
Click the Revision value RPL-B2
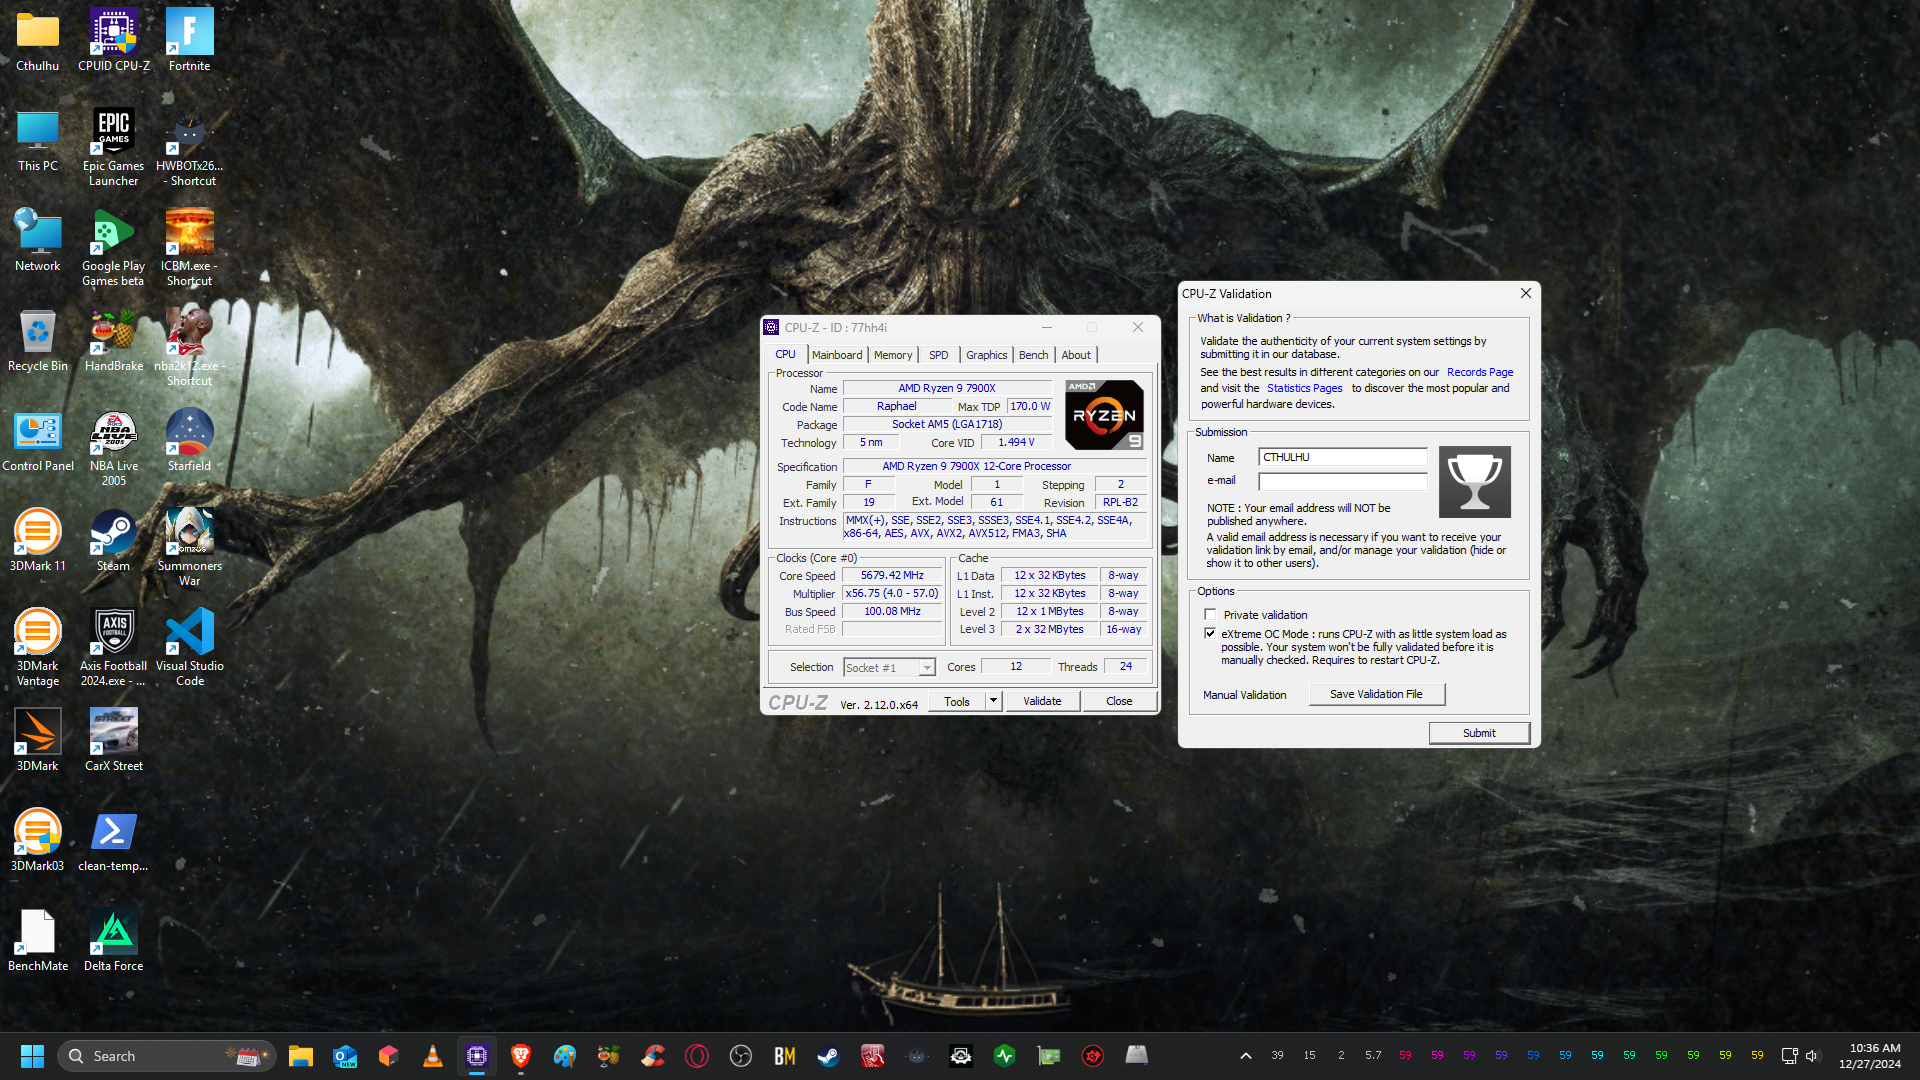click(x=1120, y=503)
